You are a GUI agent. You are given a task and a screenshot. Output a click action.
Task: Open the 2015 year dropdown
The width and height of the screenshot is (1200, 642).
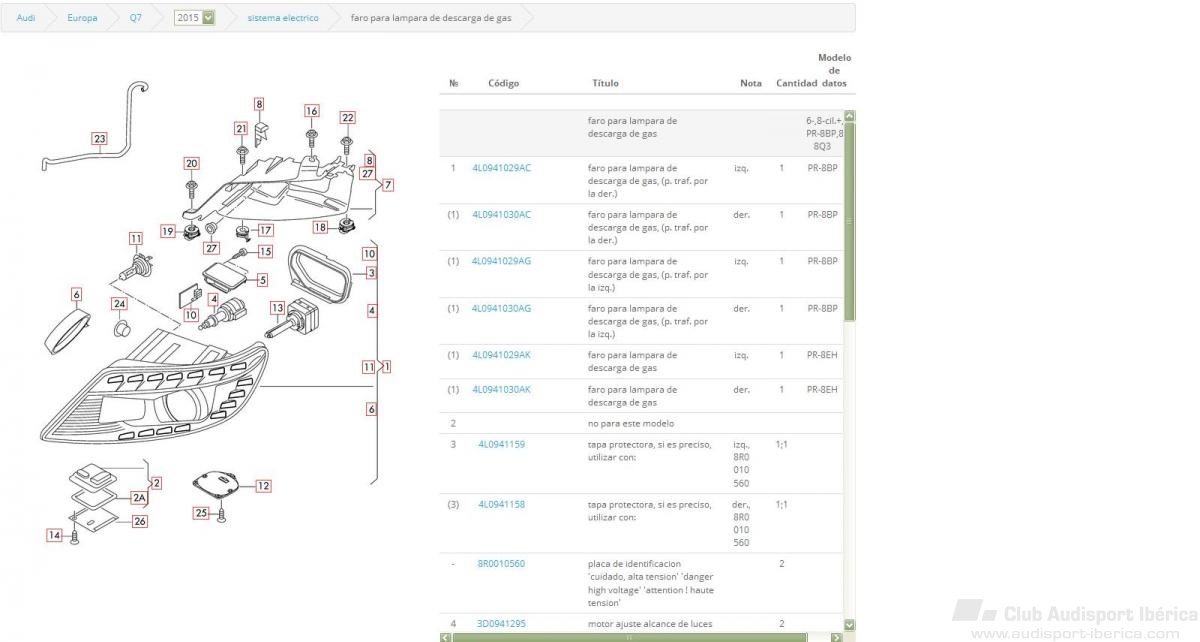click(194, 18)
